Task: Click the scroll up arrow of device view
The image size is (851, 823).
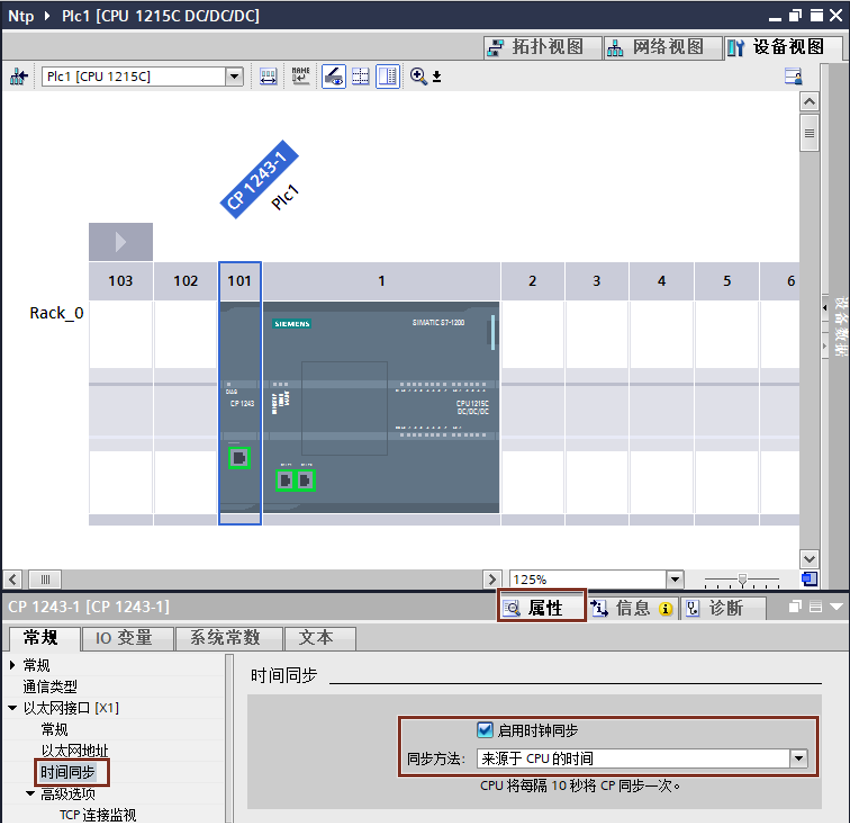Action: [809, 102]
